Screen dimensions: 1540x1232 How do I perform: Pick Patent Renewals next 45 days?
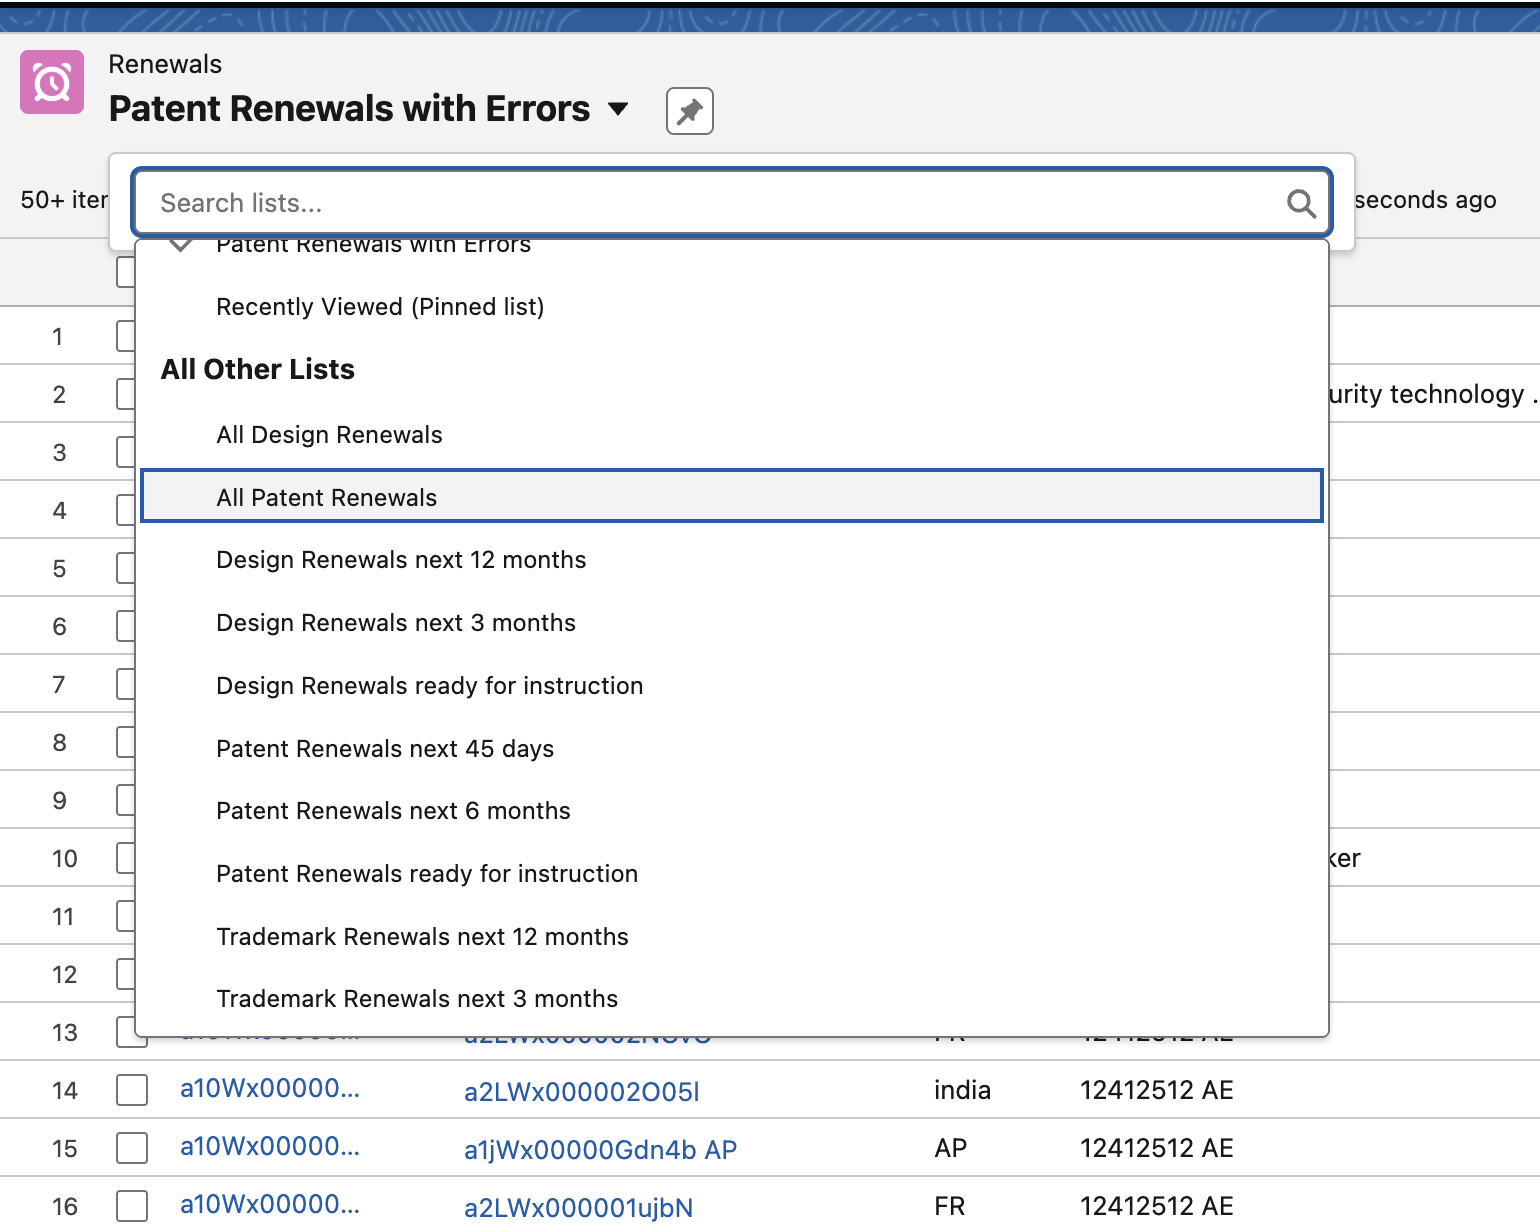click(385, 749)
